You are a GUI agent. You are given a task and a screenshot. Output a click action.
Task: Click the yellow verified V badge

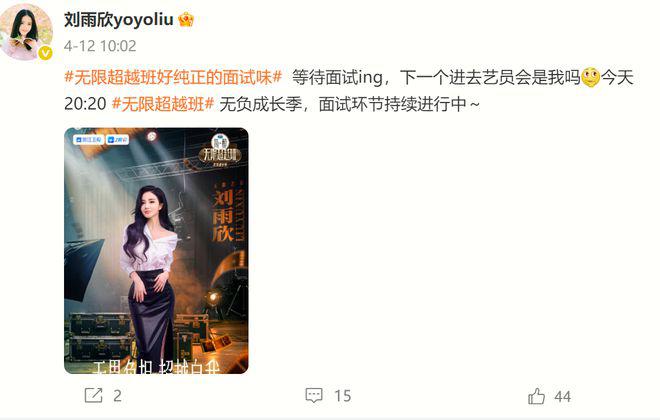45,53
